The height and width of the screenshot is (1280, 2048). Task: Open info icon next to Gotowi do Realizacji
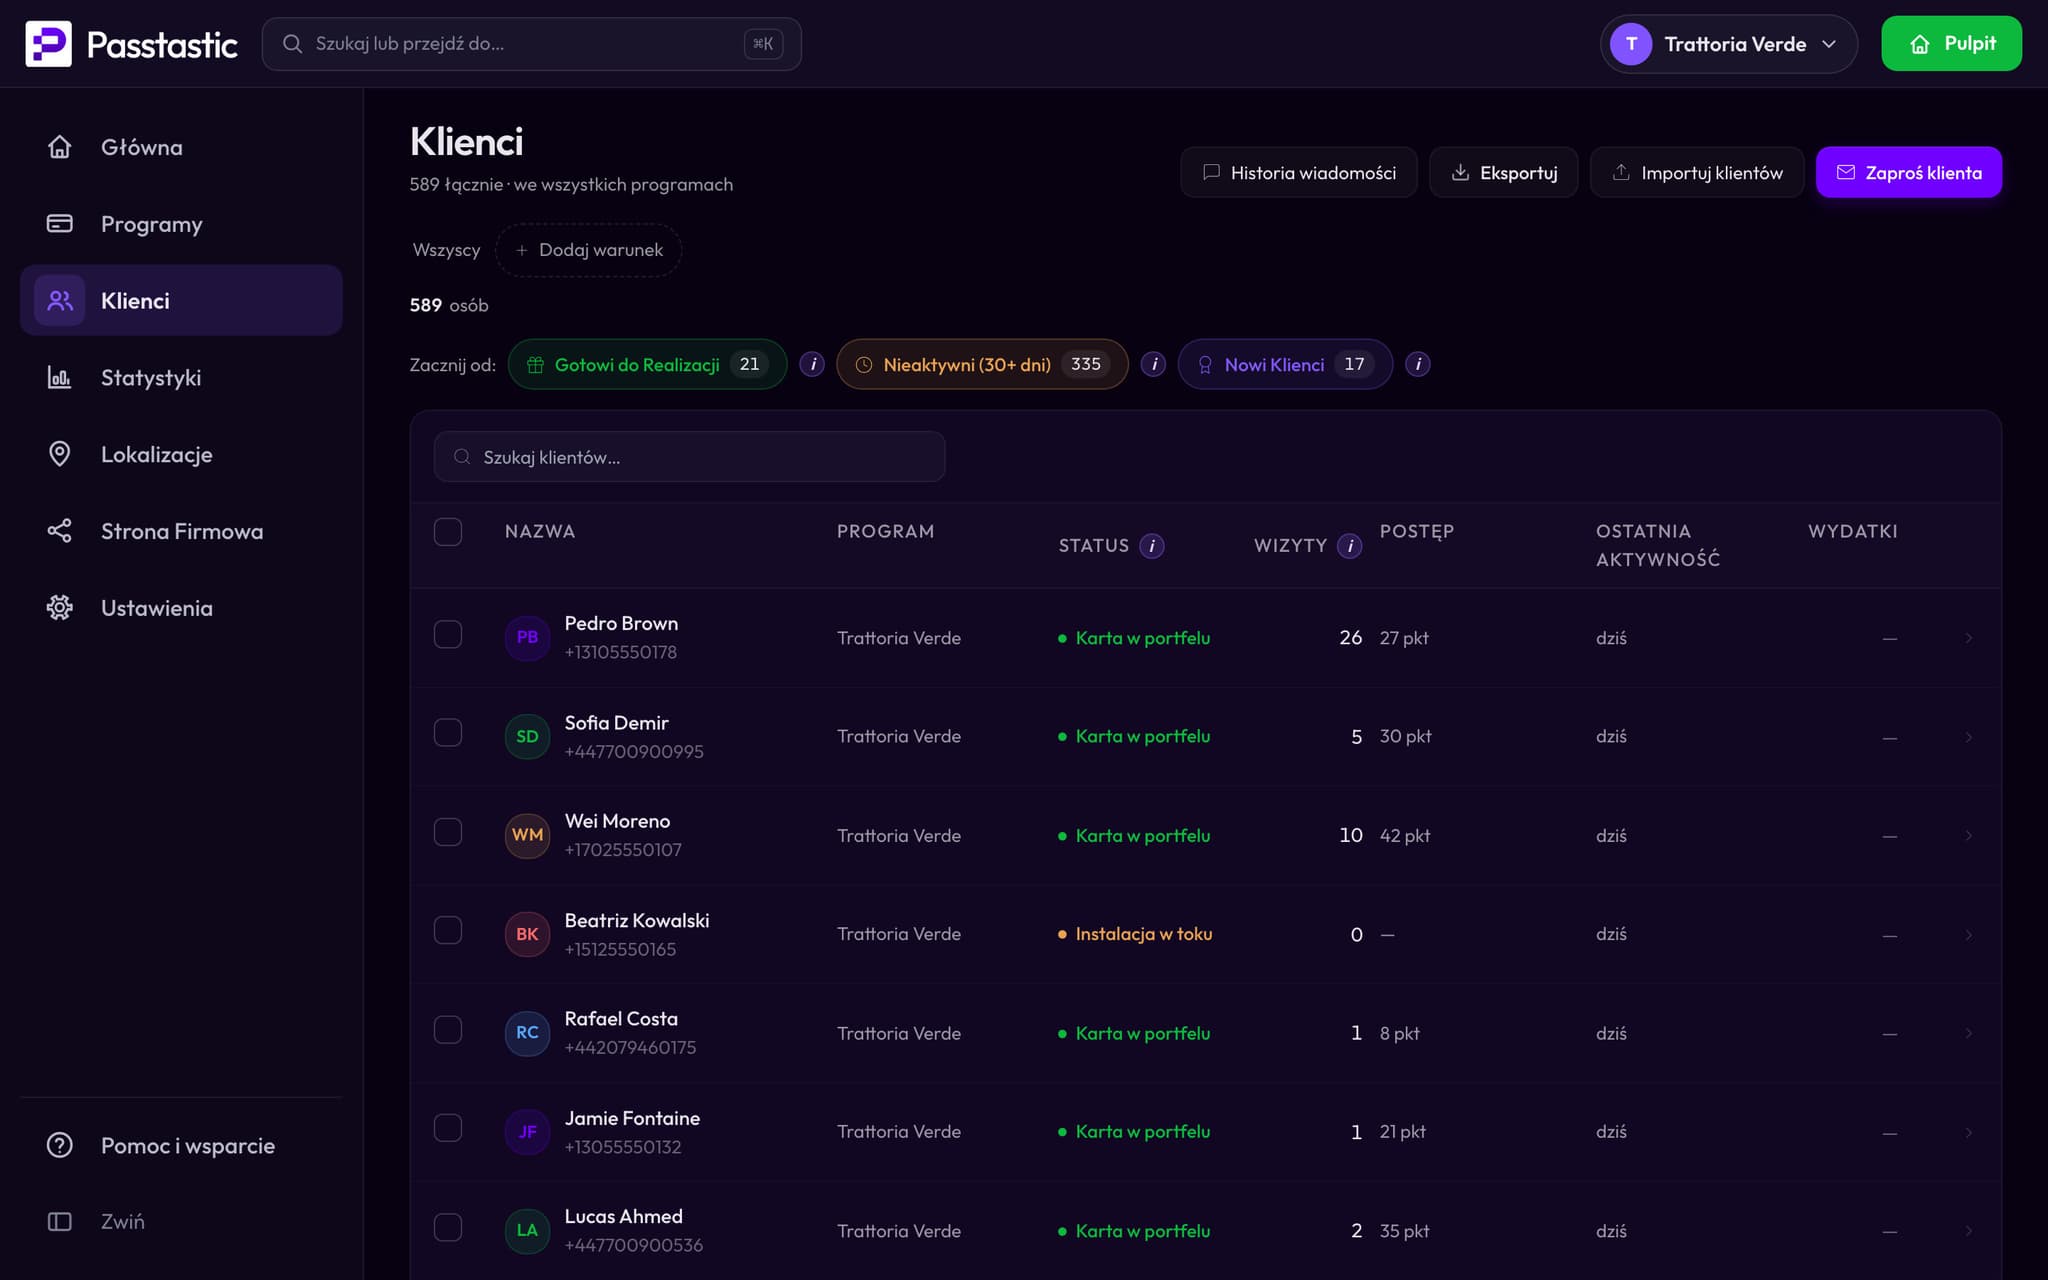tap(813, 364)
